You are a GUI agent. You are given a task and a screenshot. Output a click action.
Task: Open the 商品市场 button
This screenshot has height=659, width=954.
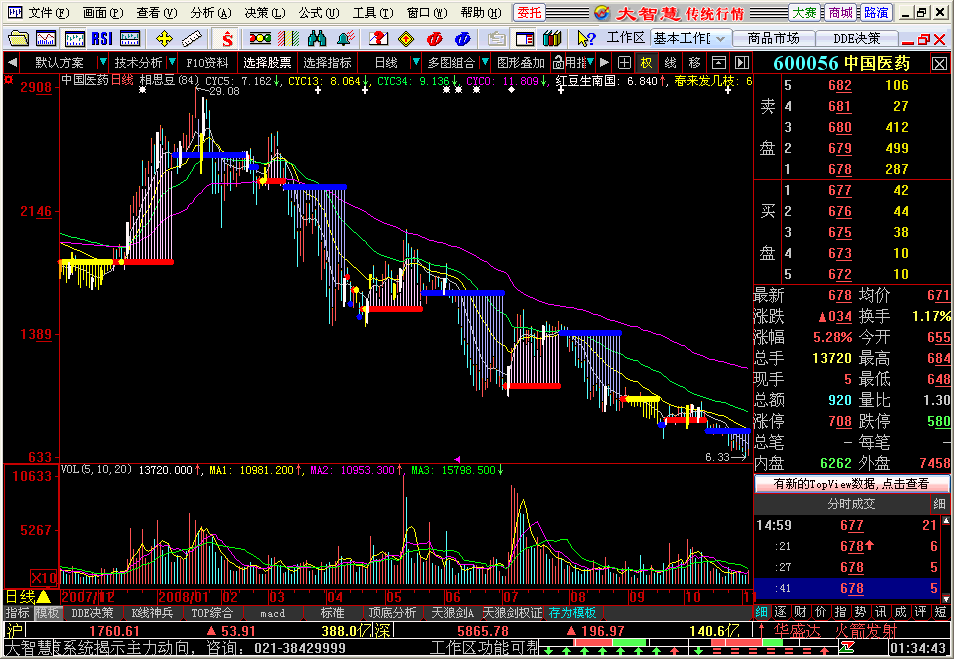773,38
